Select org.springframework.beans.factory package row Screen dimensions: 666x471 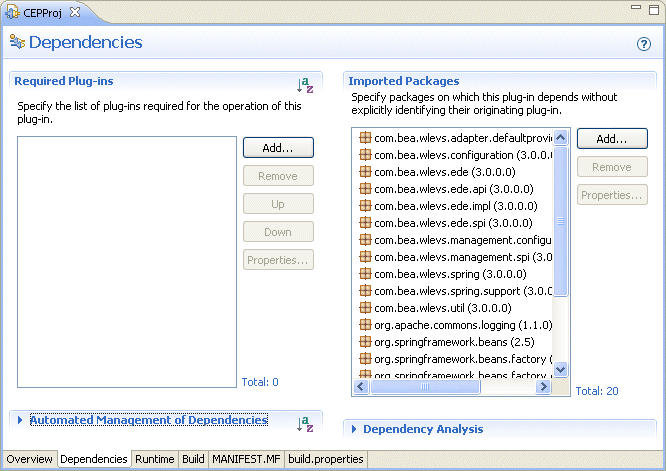coord(455,358)
